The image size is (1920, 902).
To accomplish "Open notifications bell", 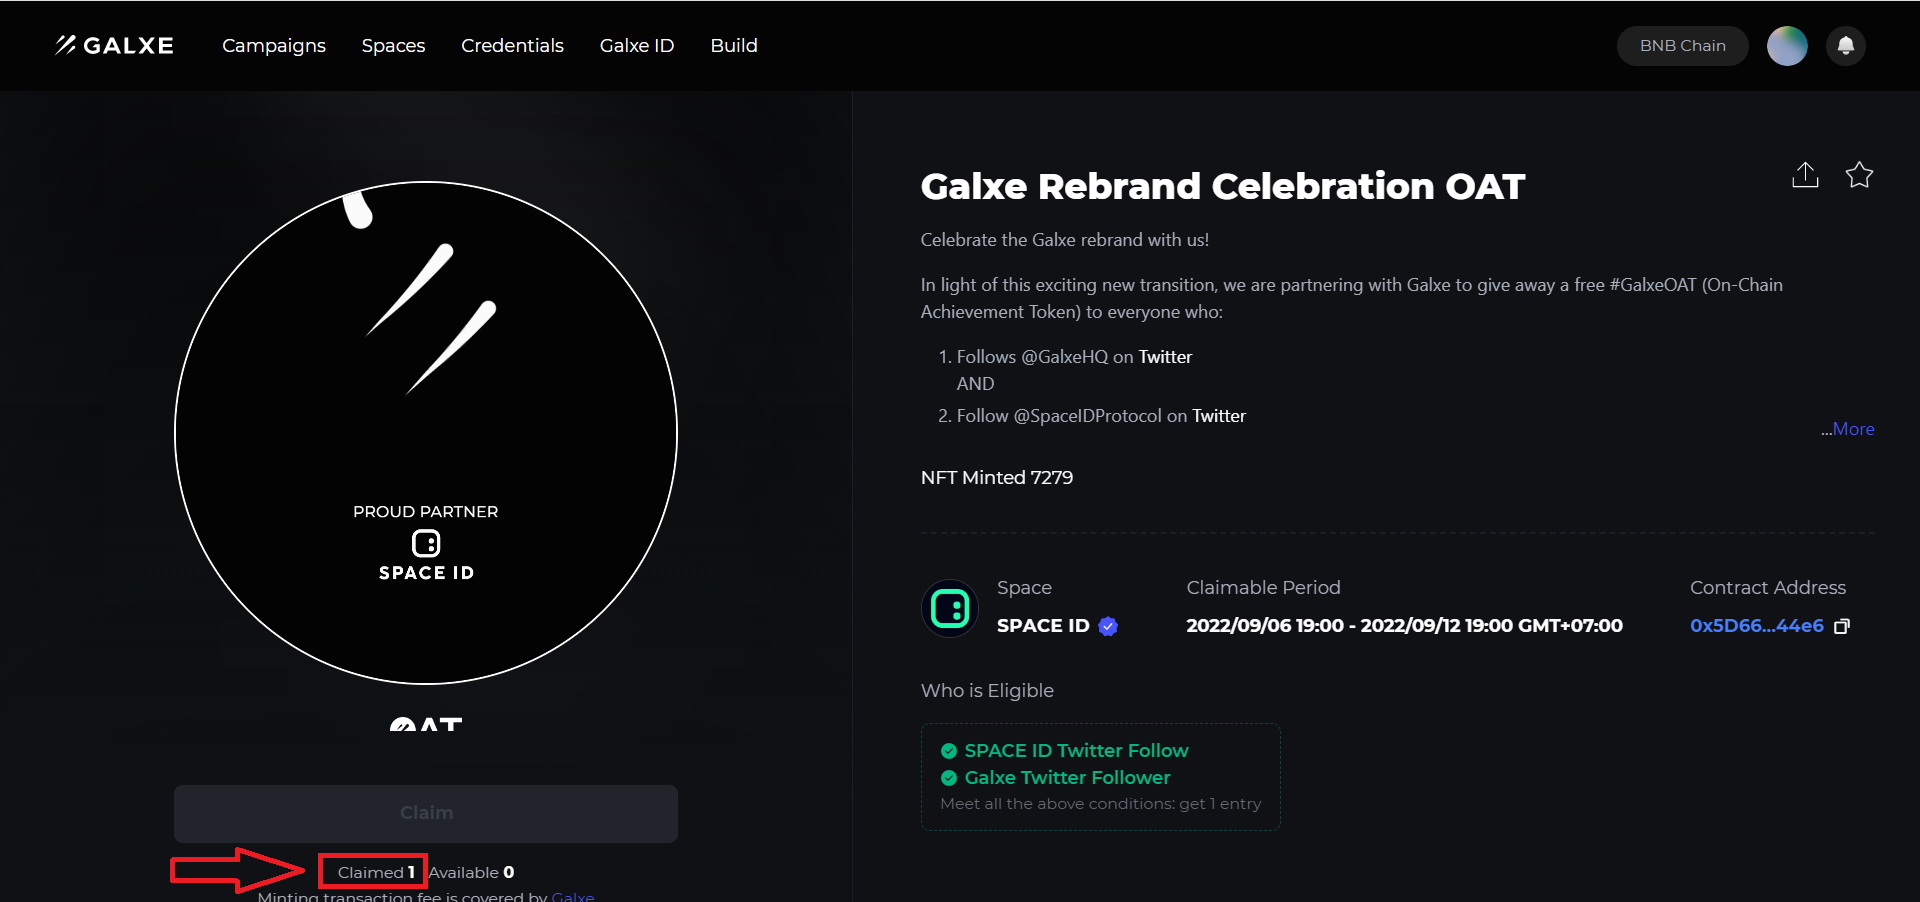I will coord(1846,46).
